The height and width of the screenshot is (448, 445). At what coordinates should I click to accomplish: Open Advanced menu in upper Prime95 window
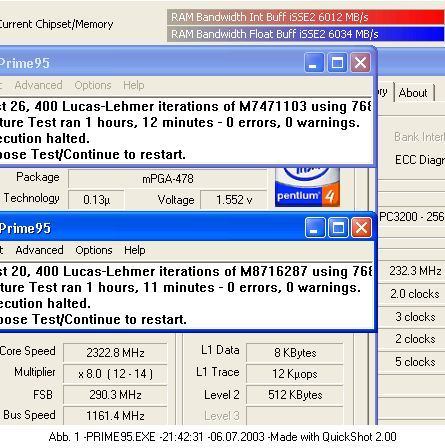(38, 85)
